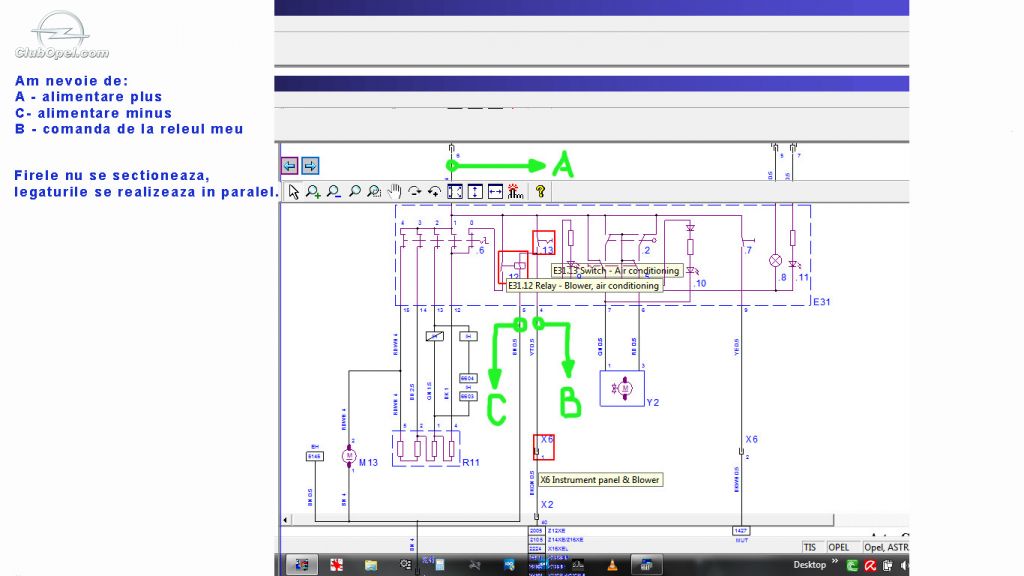Viewport: 1024px width, 576px height.
Task: Select the arrow pointer tool
Action: (x=294, y=192)
